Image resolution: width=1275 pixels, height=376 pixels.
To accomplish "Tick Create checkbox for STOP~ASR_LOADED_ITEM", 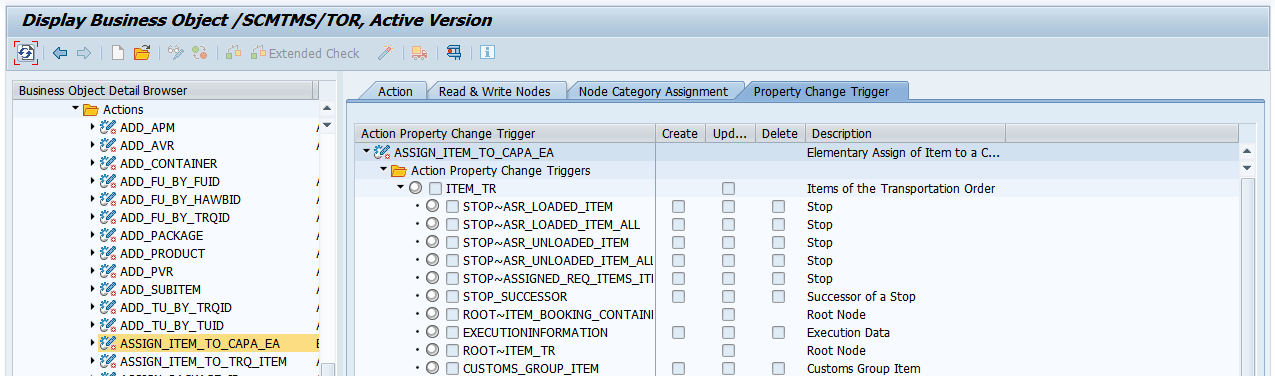I will tap(679, 207).
